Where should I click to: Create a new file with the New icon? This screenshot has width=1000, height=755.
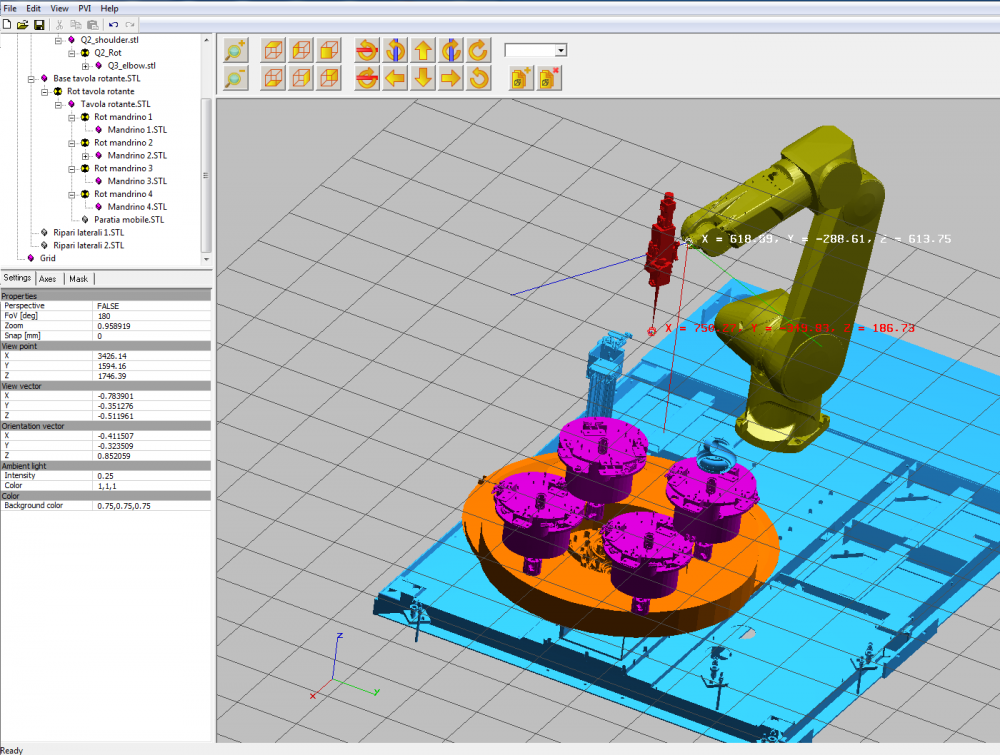[7, 25]
